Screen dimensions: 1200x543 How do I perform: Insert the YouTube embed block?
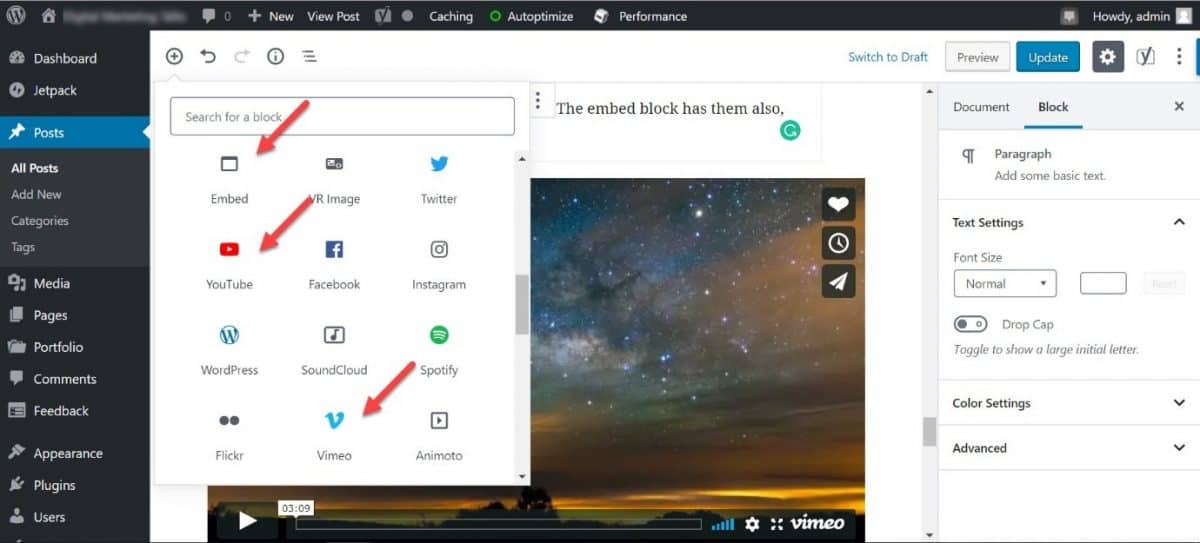229,264
